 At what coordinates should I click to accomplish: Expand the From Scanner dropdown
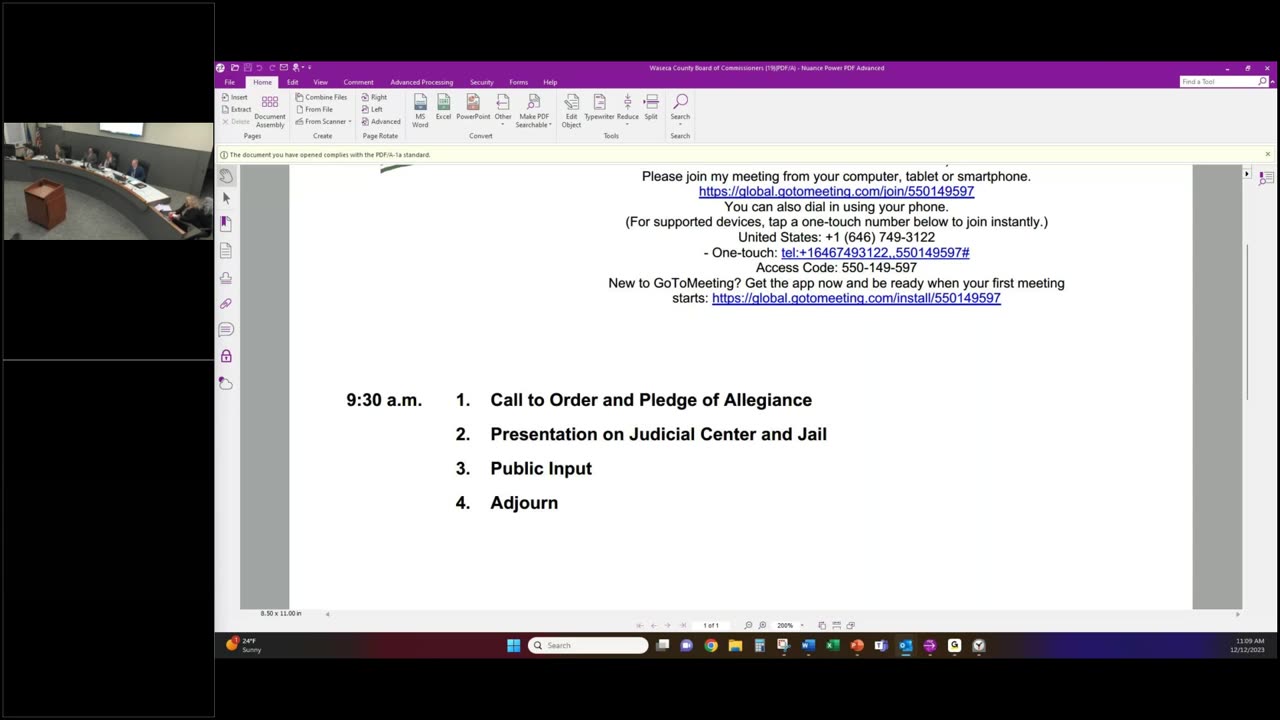(x=324, y=121)
